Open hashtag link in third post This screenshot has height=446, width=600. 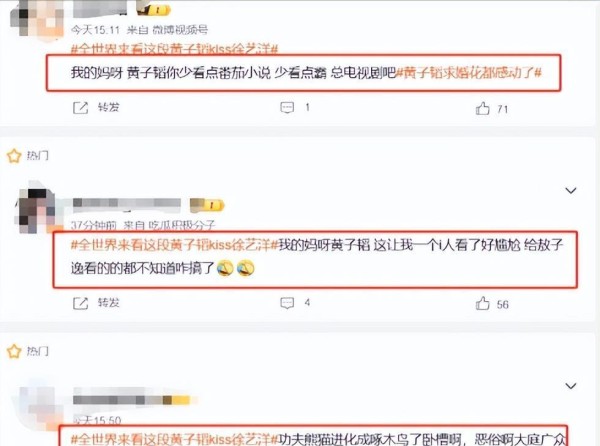pyautogui.click(x=174, y=439)
